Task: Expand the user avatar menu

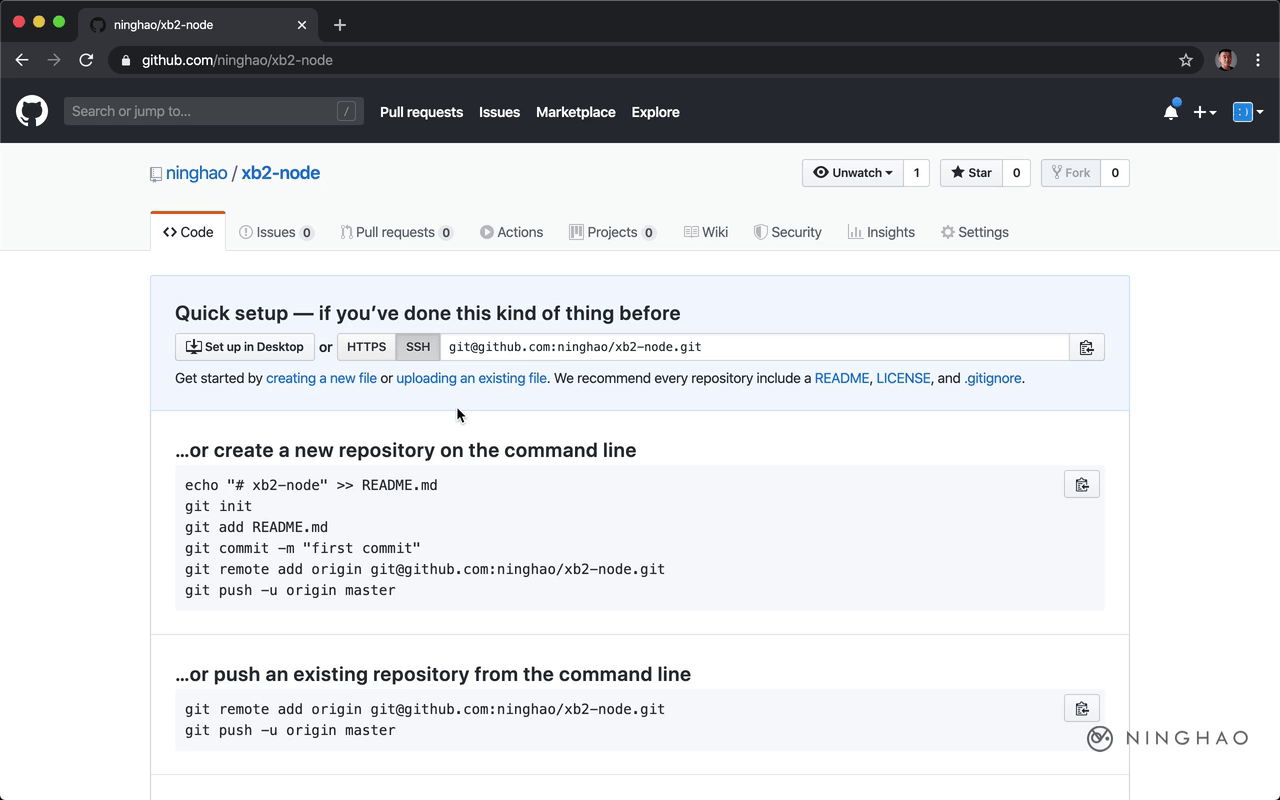Action: tap(1248, 112)
